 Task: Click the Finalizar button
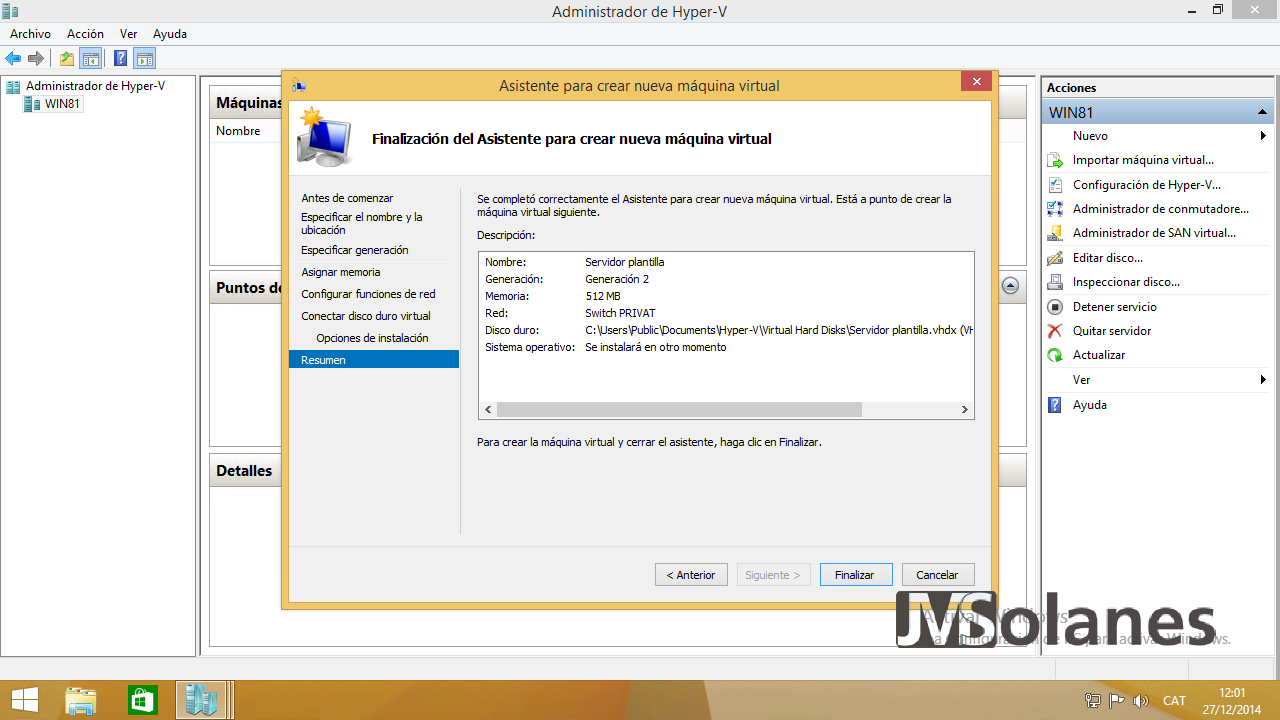point(855,575)
